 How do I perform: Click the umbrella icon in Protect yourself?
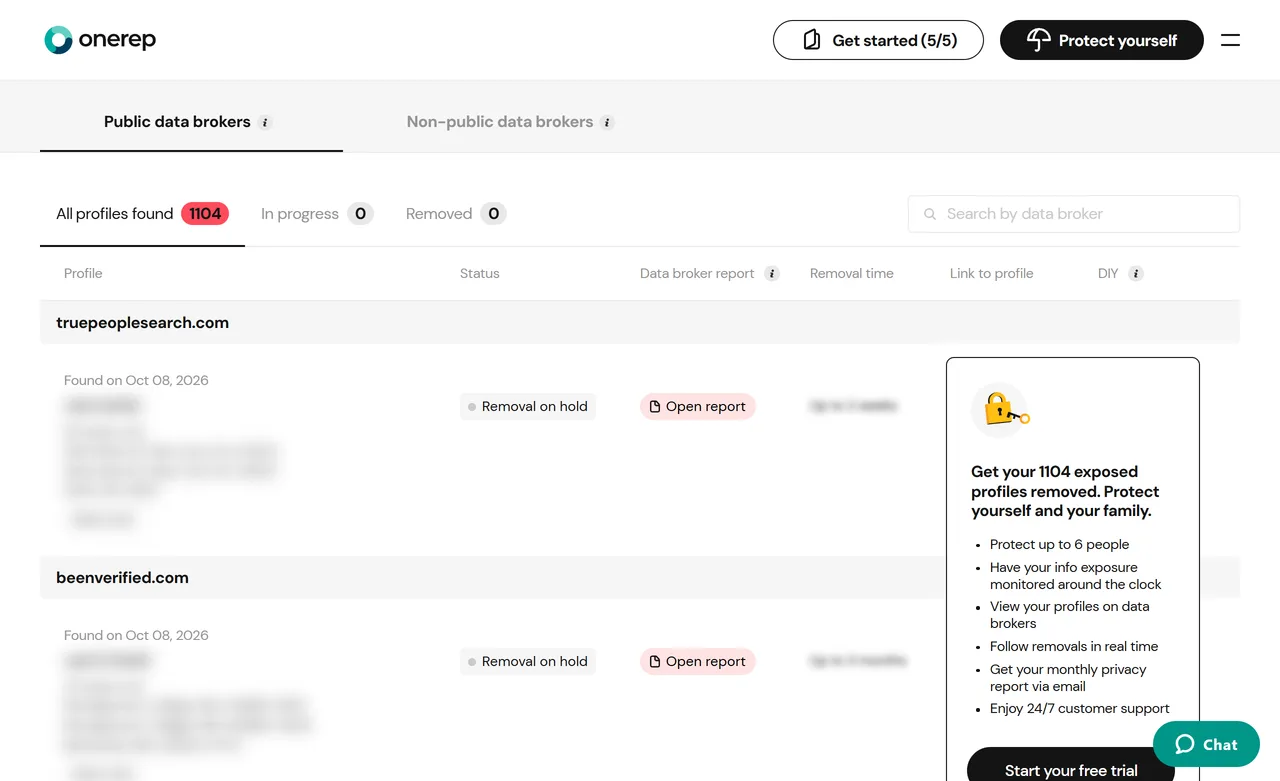coord(1039,40)
